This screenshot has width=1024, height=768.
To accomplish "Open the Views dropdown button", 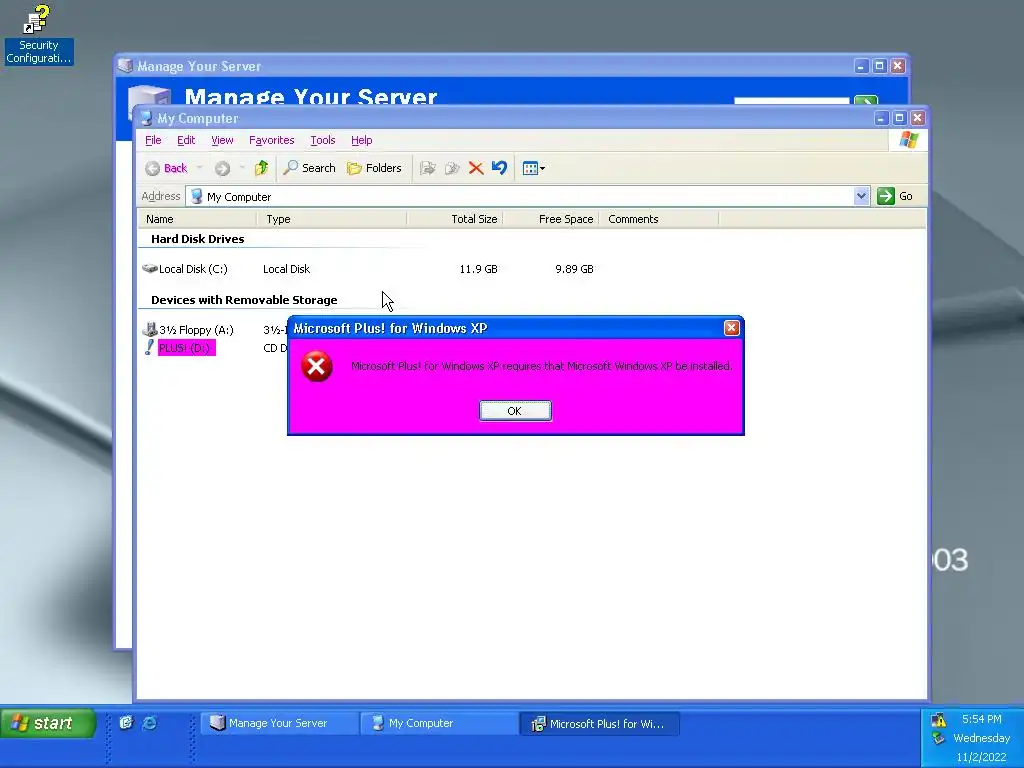I will click(534, 168).
